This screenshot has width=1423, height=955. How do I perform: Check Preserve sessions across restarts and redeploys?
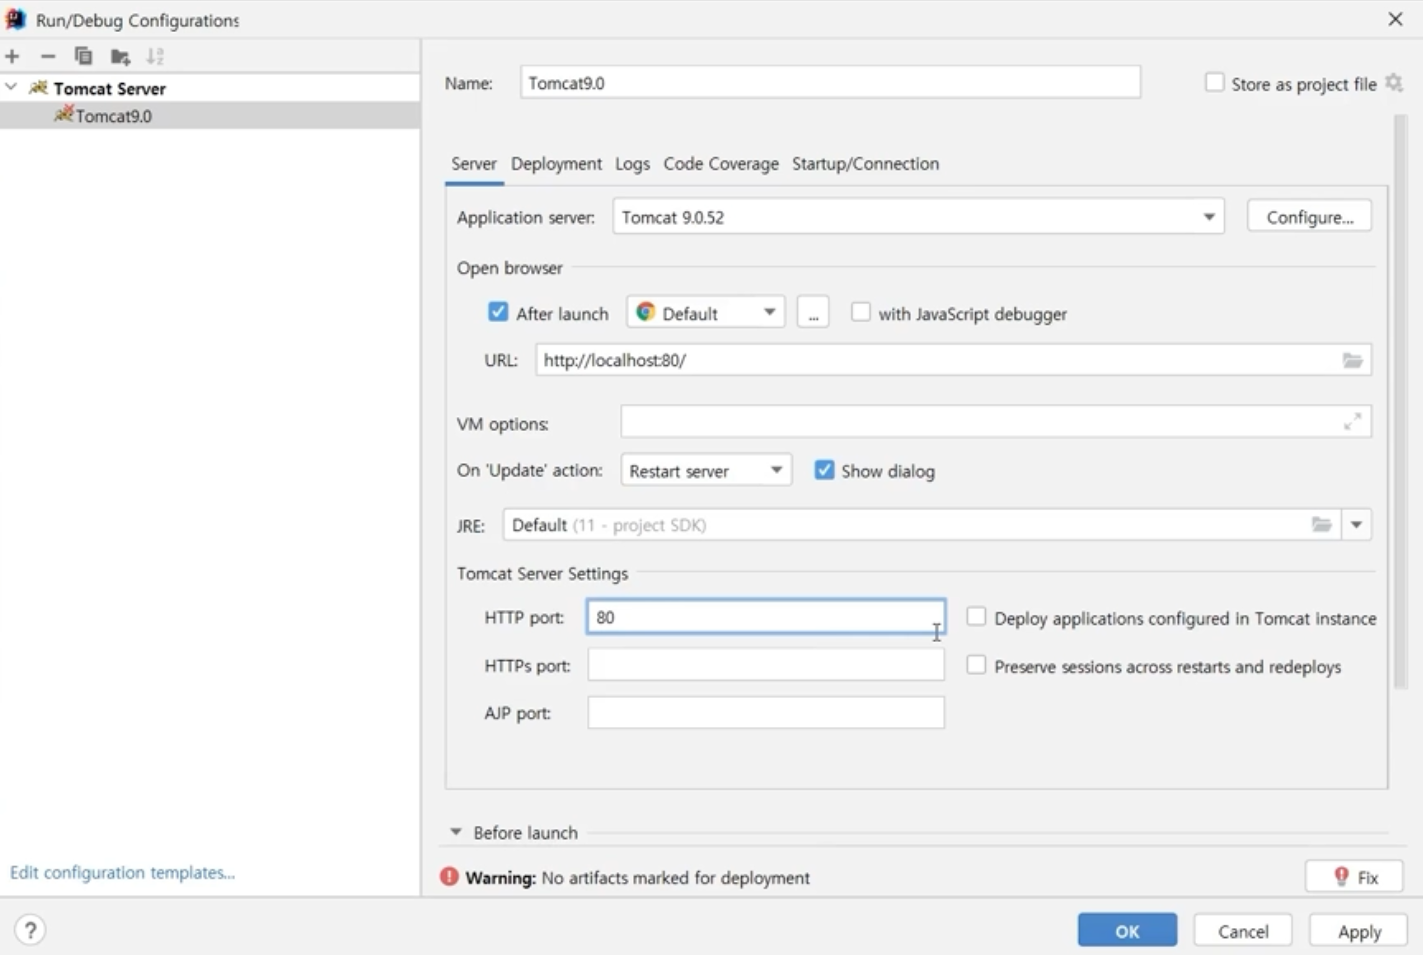(976, 665)
